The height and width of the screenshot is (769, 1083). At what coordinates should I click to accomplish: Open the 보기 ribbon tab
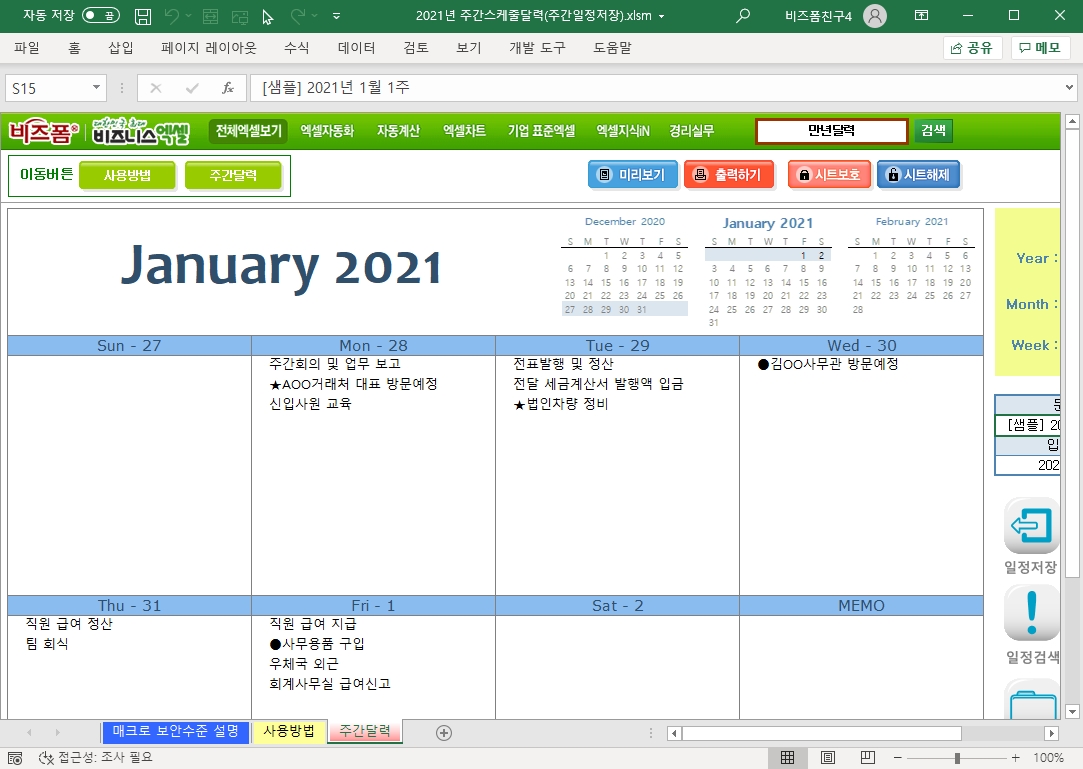click(468, 48)
